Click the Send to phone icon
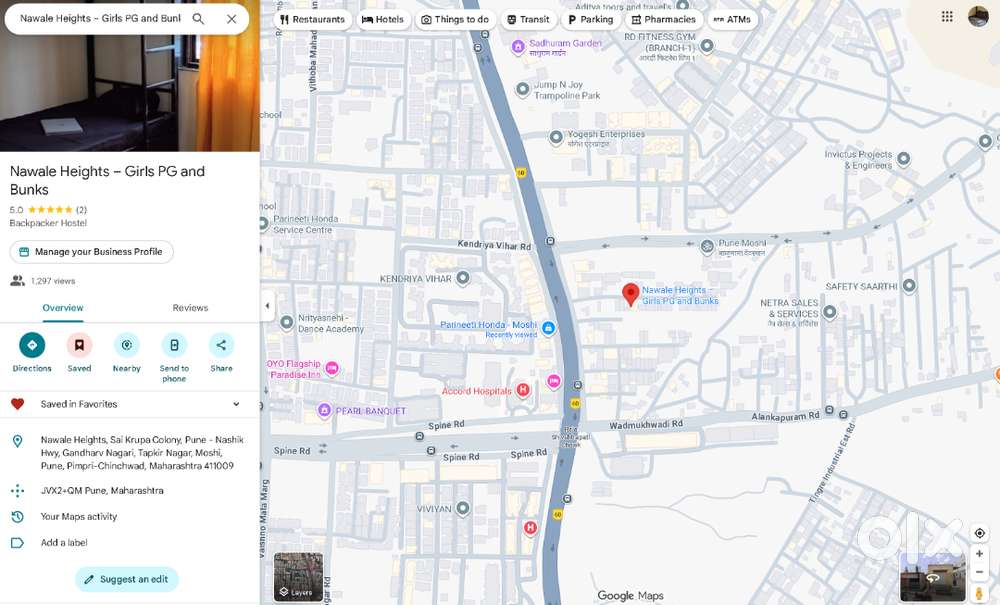Image resolution: width=1000 pixels, height=605 pixels. coord(174,345)
